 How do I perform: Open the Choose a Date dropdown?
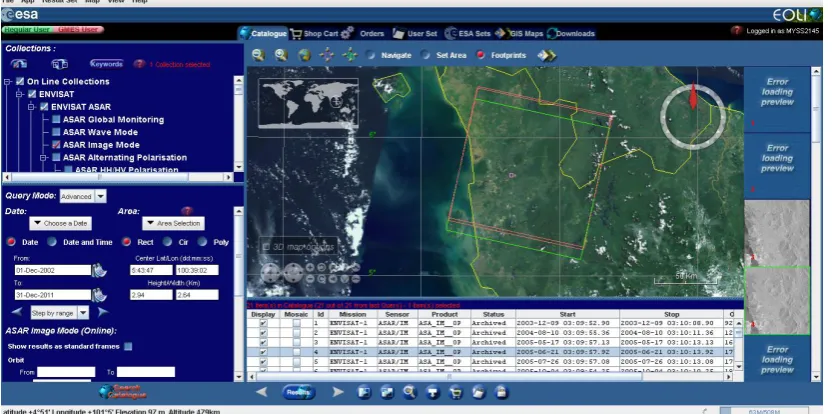click(x=60, y=223)
